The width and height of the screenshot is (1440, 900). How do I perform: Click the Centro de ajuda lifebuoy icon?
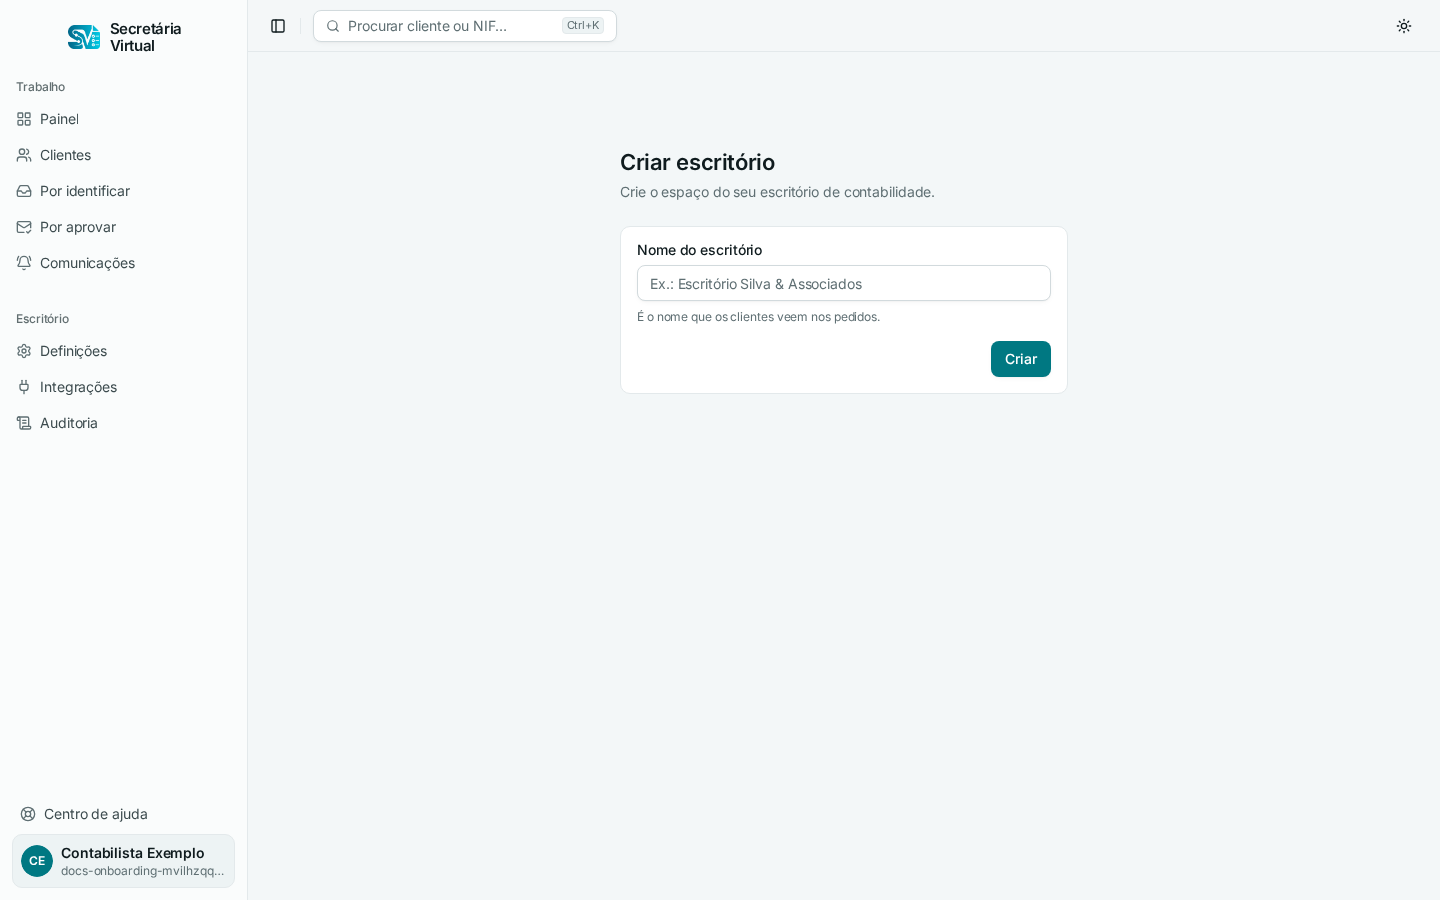click(28, 814)
